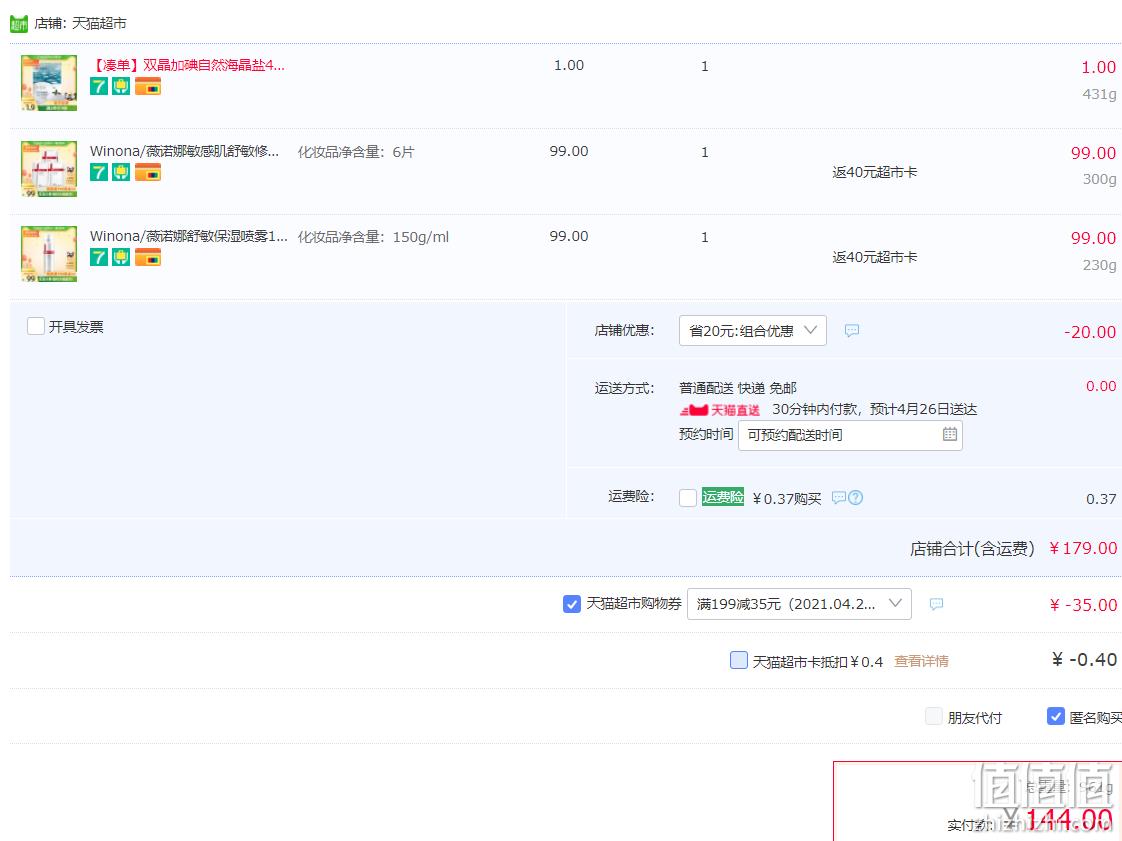
Task: Expand the 满199减35元 coupon dropdown
Action: click(799, 604)
